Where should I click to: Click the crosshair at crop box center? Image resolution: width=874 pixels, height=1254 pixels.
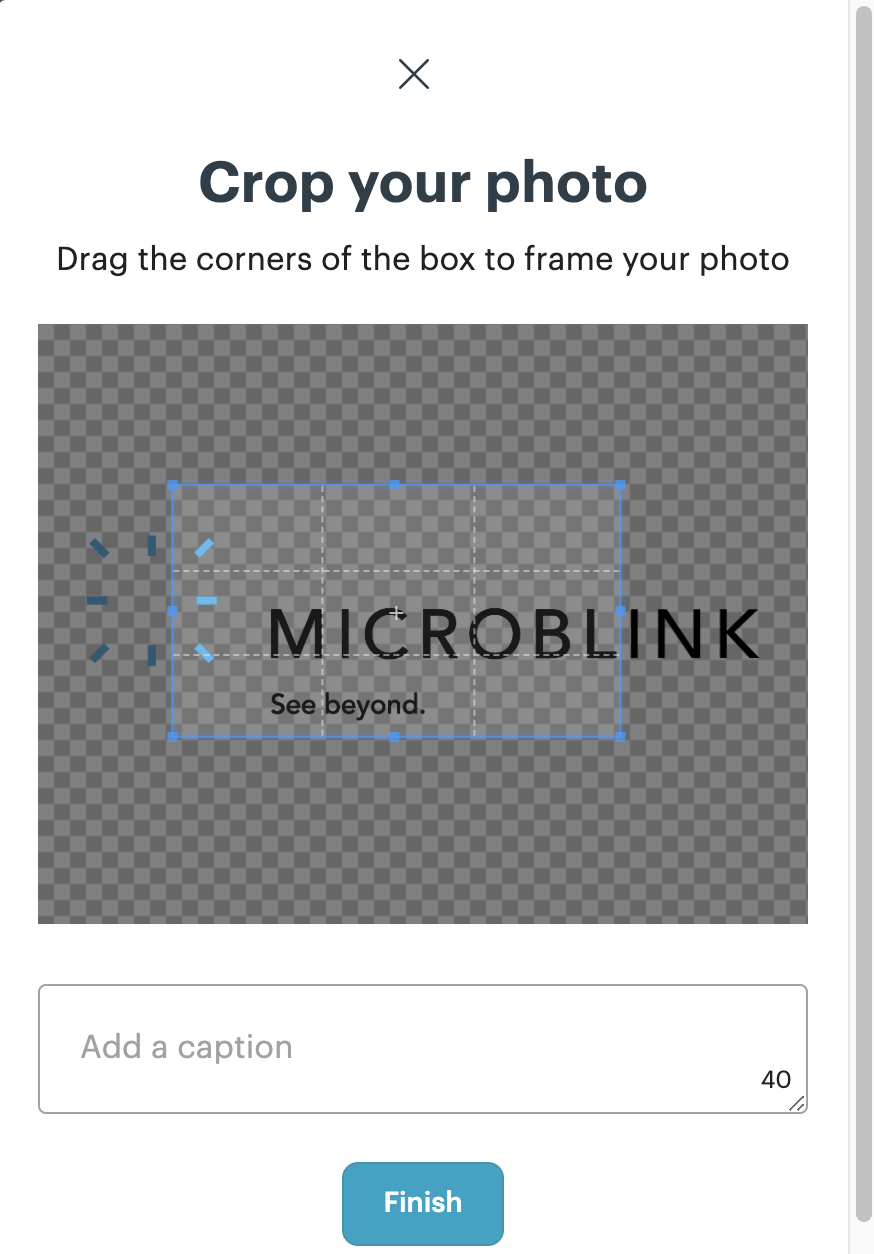[396, 612]
